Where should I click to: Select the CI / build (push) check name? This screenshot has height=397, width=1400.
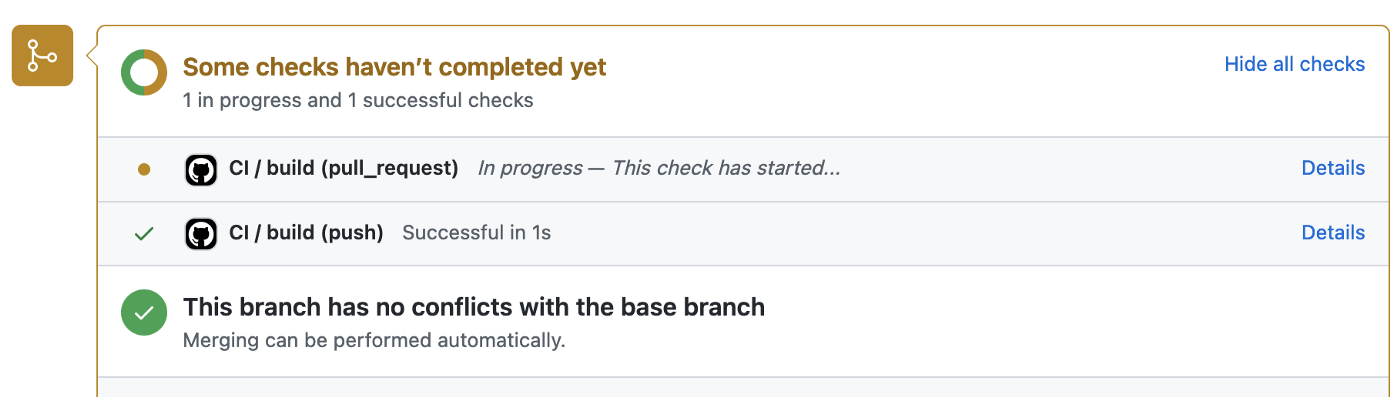(306, 232)
